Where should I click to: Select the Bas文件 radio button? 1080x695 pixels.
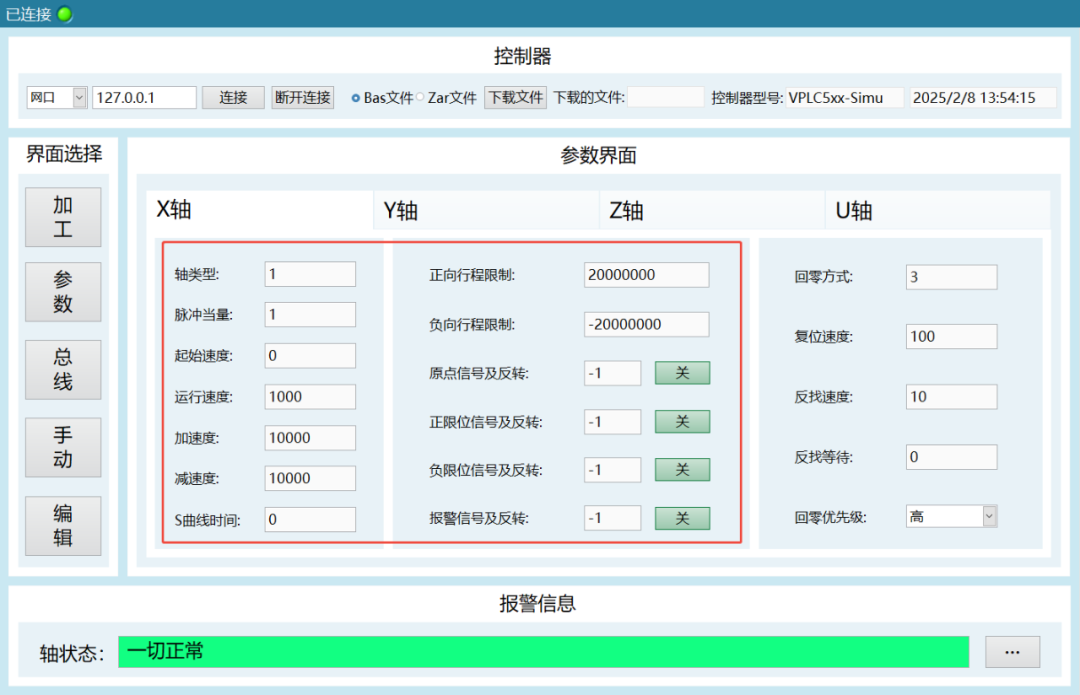(x=355, y=98)
